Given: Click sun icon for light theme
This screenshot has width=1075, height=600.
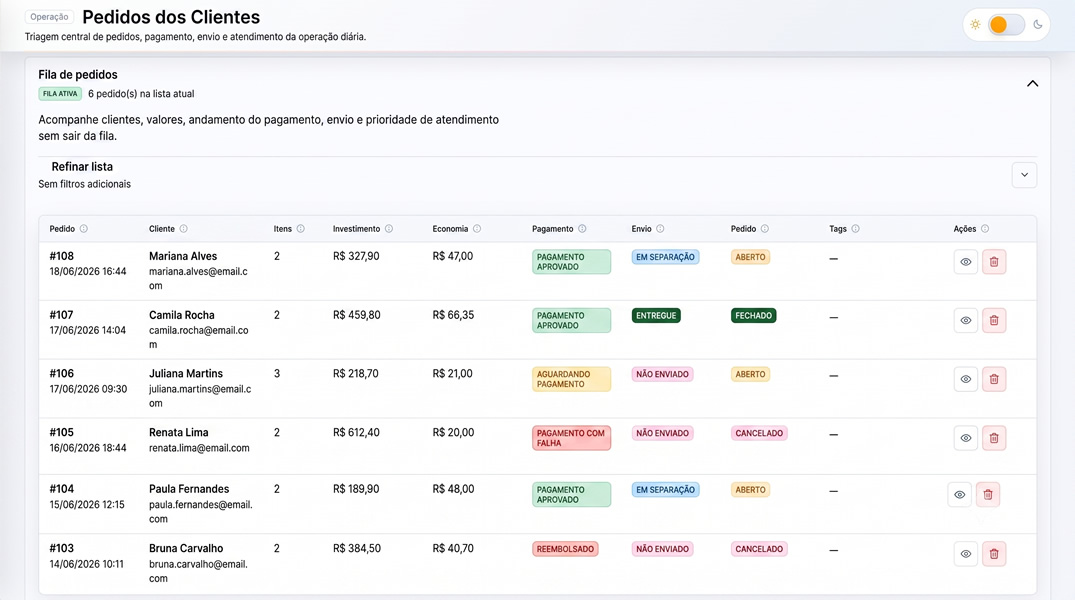Looking at the screenshot, I should 975,25.
